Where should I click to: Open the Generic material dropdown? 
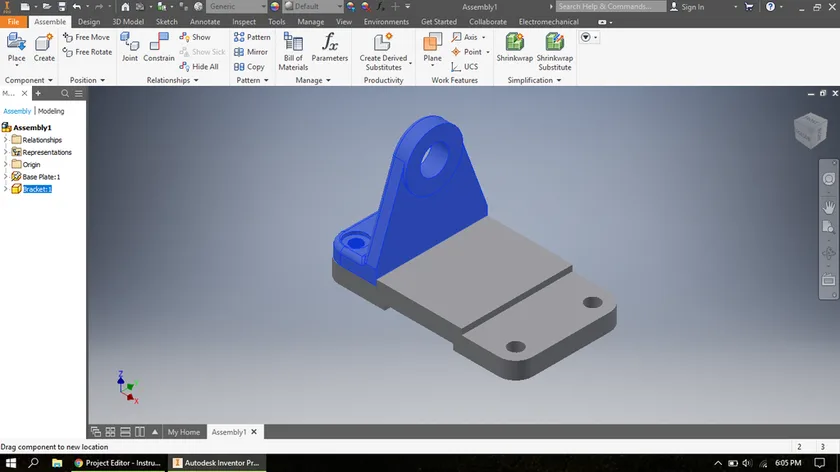point(236,6)
